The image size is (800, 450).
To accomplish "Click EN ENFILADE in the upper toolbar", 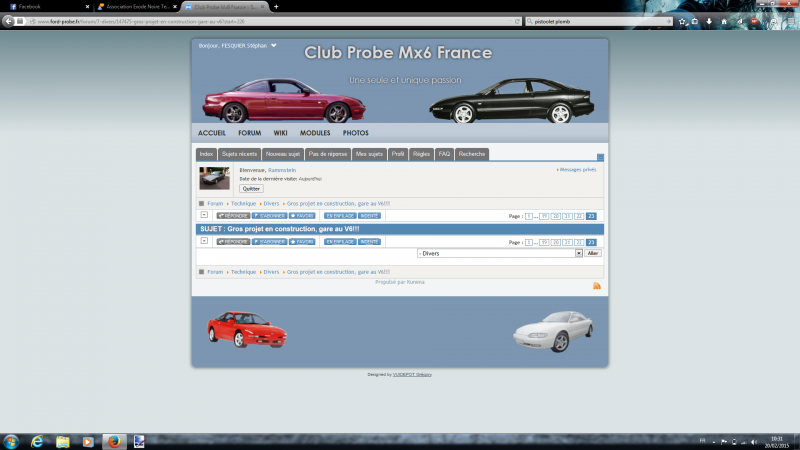I will pyautogui.click(x=340, y=216).
